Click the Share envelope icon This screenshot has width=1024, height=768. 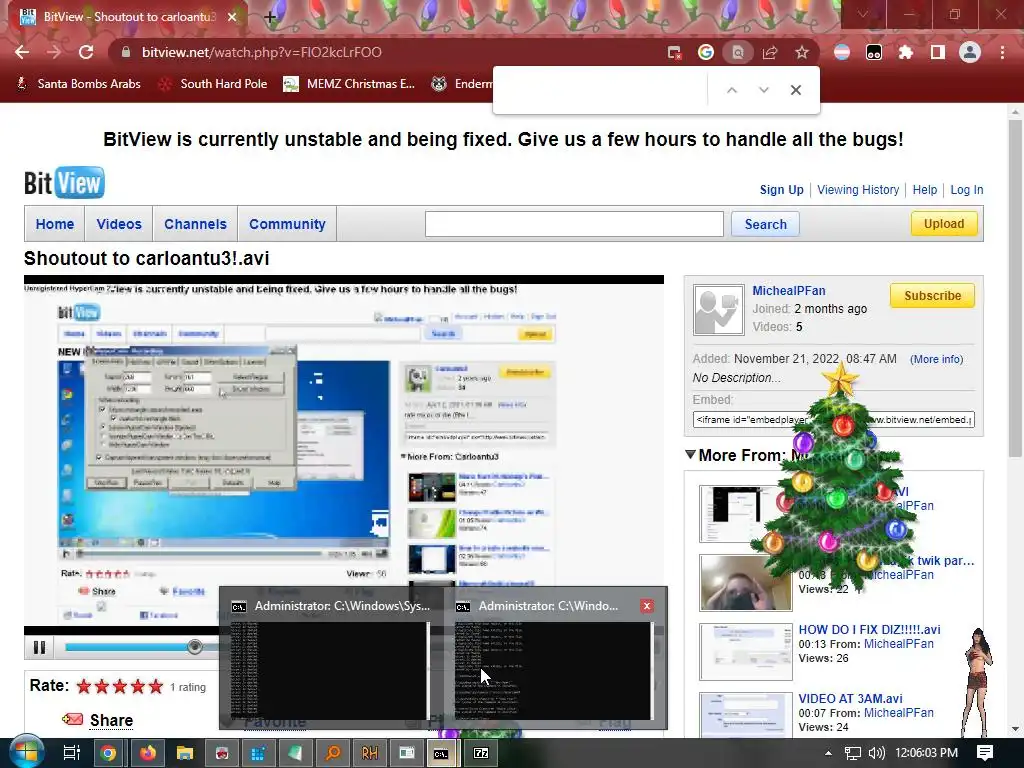click(x=72, y=720)
